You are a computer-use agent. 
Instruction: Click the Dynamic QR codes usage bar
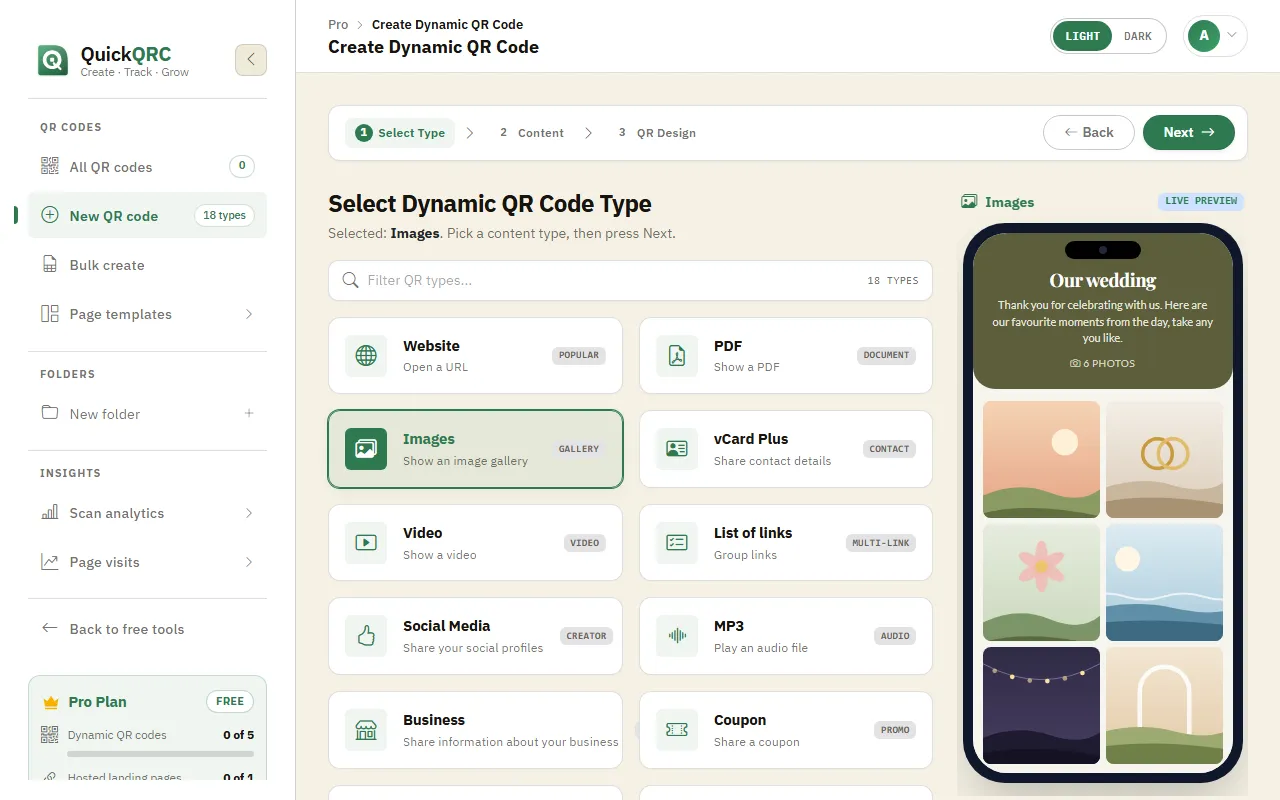161,754
